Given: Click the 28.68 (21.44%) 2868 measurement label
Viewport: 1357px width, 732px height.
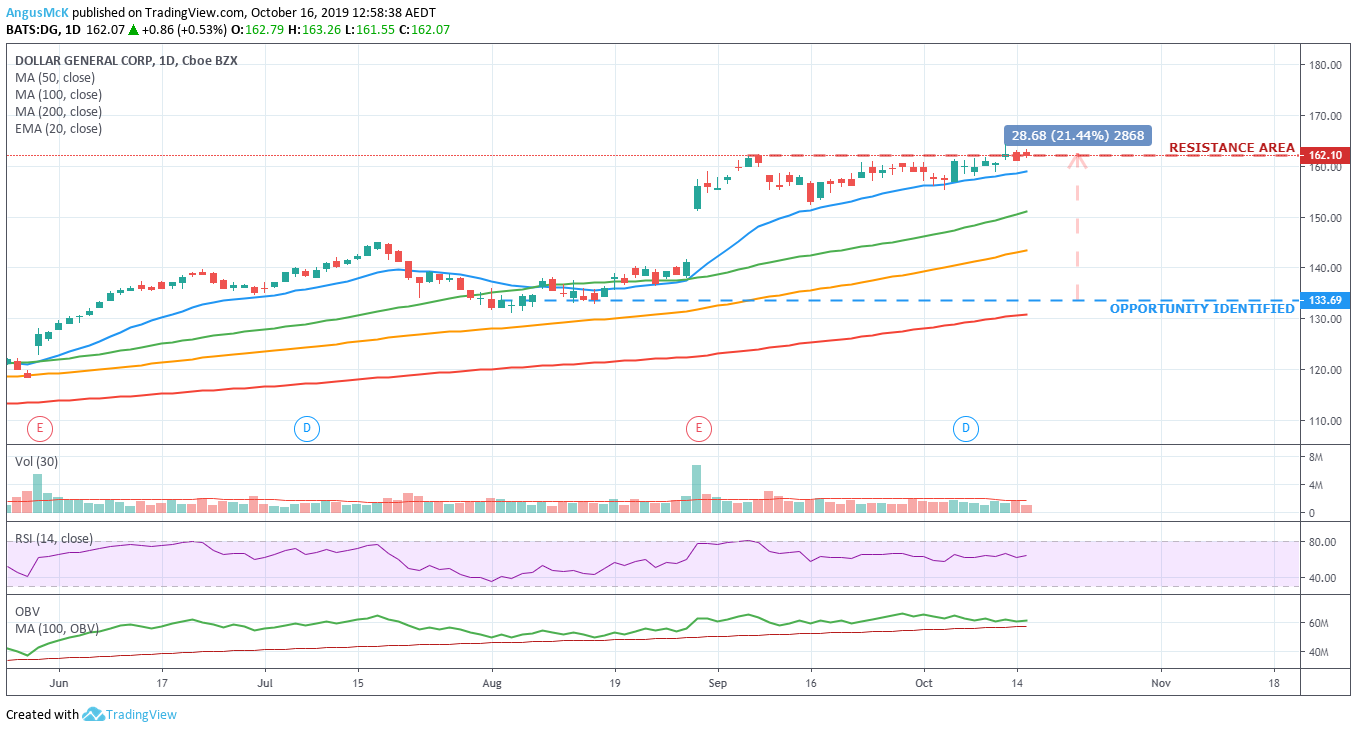Looking at the screenshot, I should [1078, 136].
